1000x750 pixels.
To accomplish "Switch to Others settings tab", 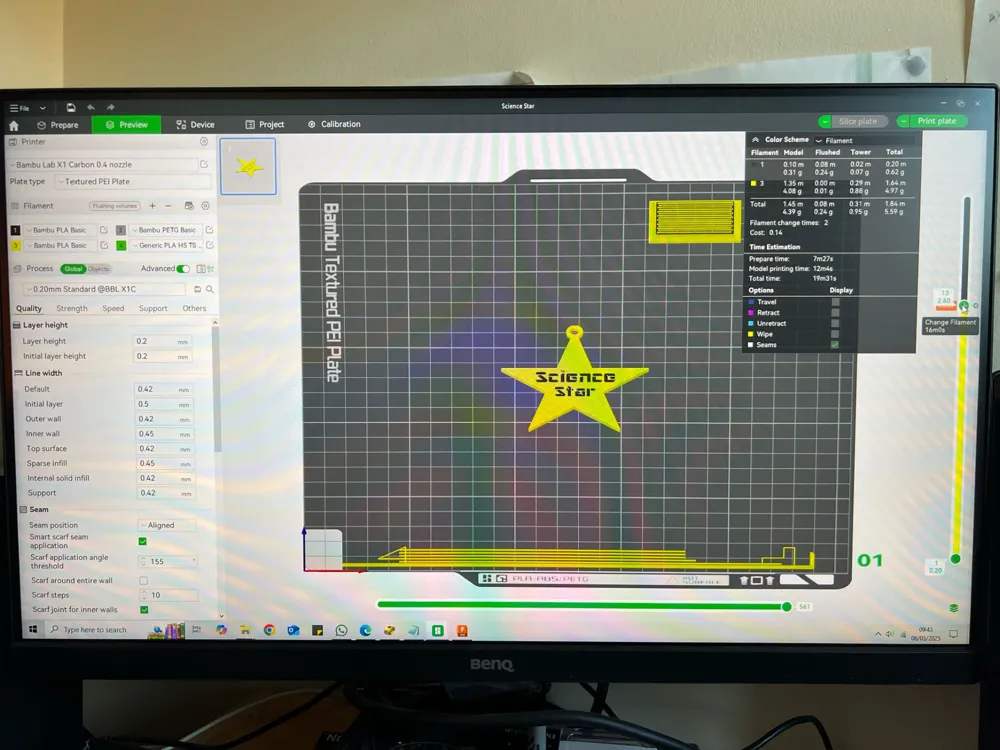I will pyautogui.click(x=194, y=309).
